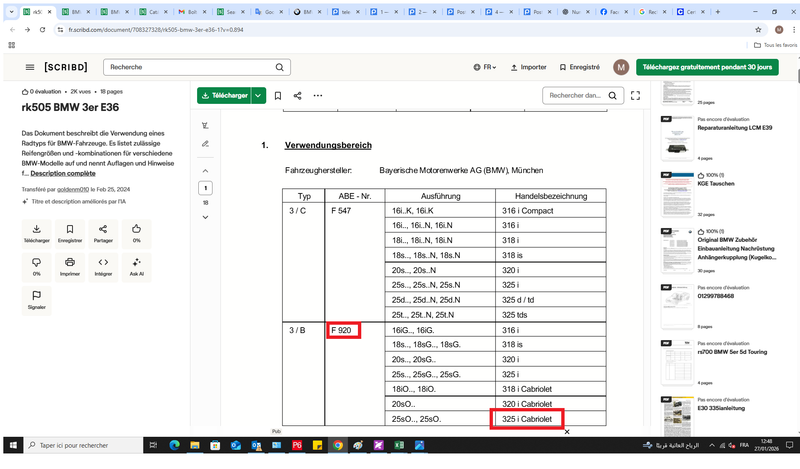Click the Partager tile in left panel
This screenshot has width=800, height=469.
coord(103,234)
